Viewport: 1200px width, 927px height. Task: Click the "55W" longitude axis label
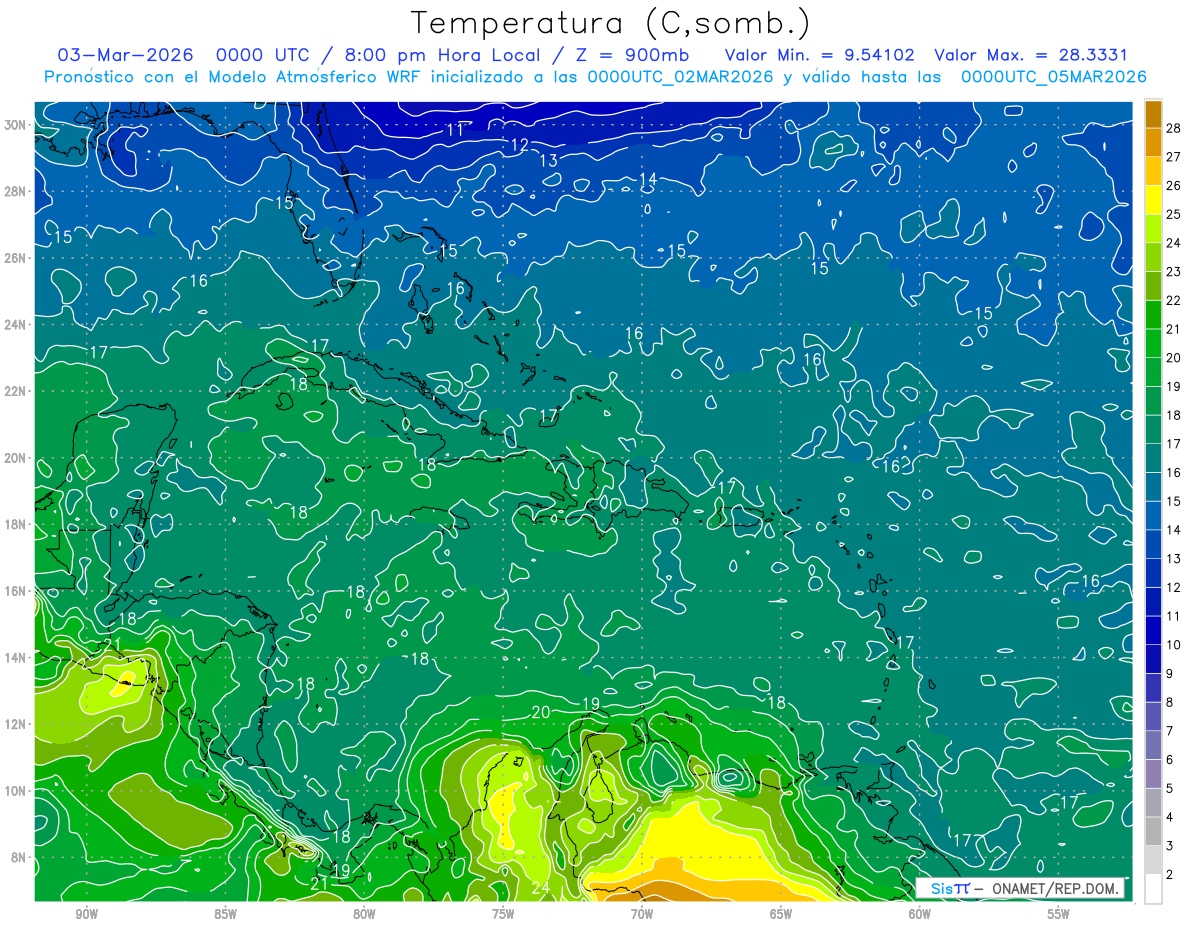tap(1059, 914)
